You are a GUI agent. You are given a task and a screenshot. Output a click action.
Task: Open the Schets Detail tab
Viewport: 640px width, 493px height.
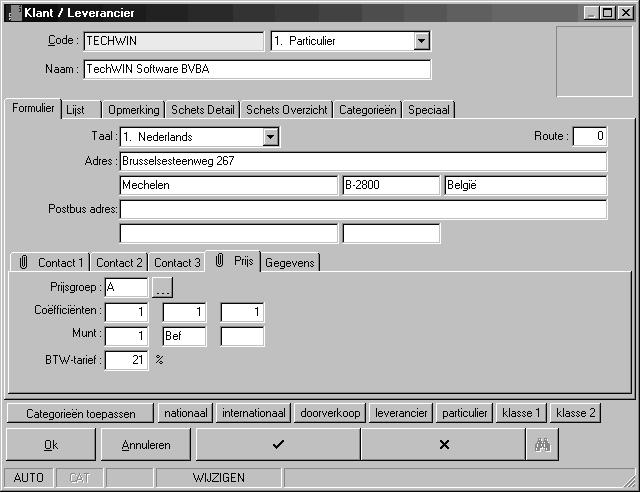202,110
